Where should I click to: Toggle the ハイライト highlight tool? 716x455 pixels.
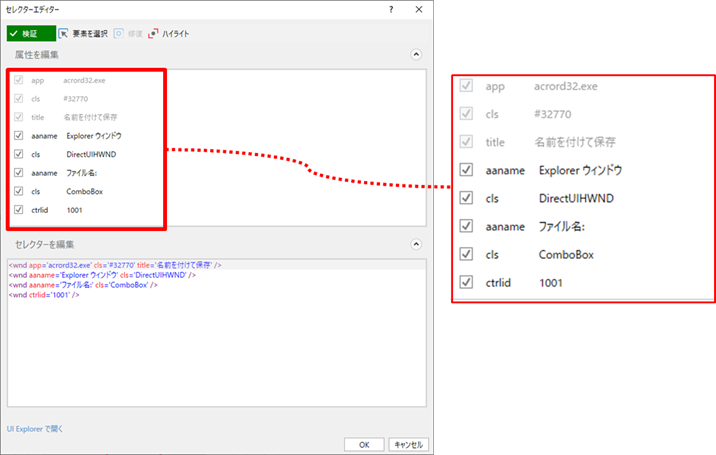[x=168, y=33]
